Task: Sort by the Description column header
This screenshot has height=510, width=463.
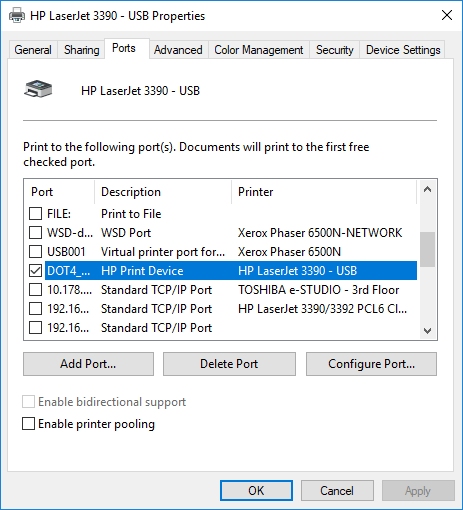Action: click(163, 192)
